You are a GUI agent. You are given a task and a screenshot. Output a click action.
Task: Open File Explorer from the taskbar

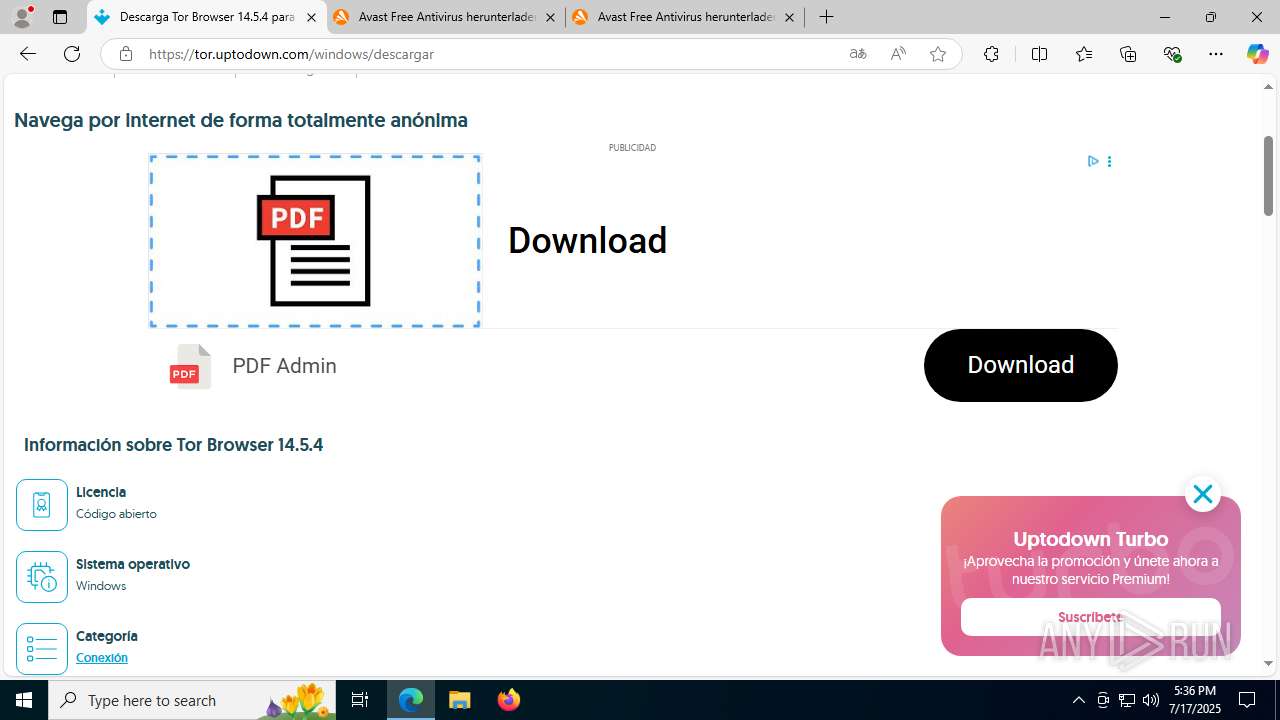[x=459, y=700]
